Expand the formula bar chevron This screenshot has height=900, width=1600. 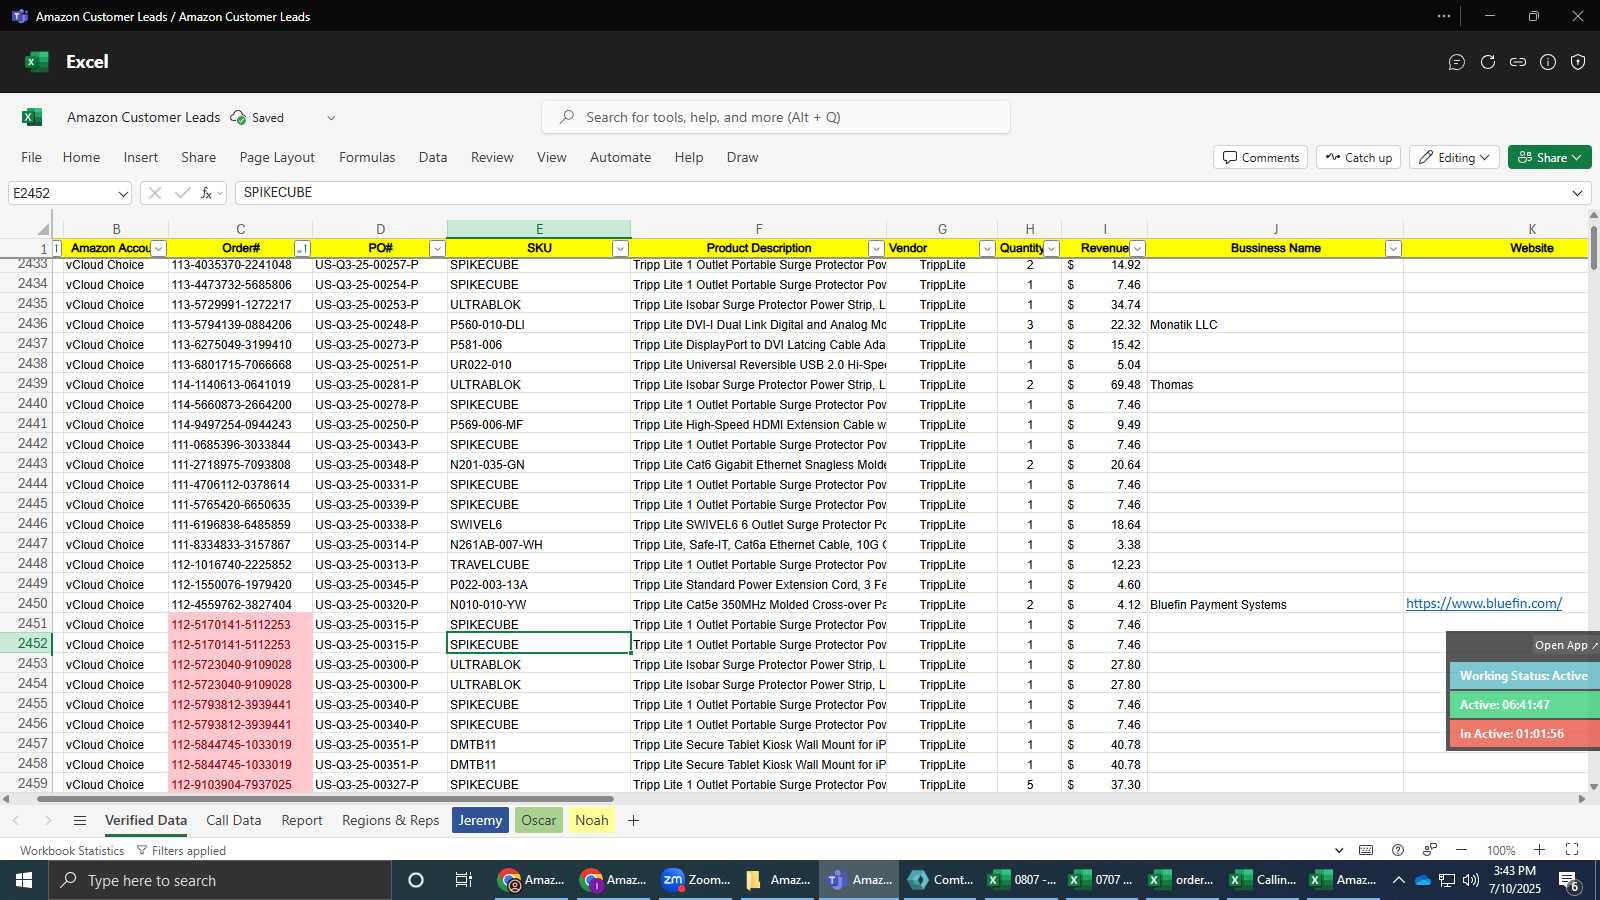(x=1577, y=193)
